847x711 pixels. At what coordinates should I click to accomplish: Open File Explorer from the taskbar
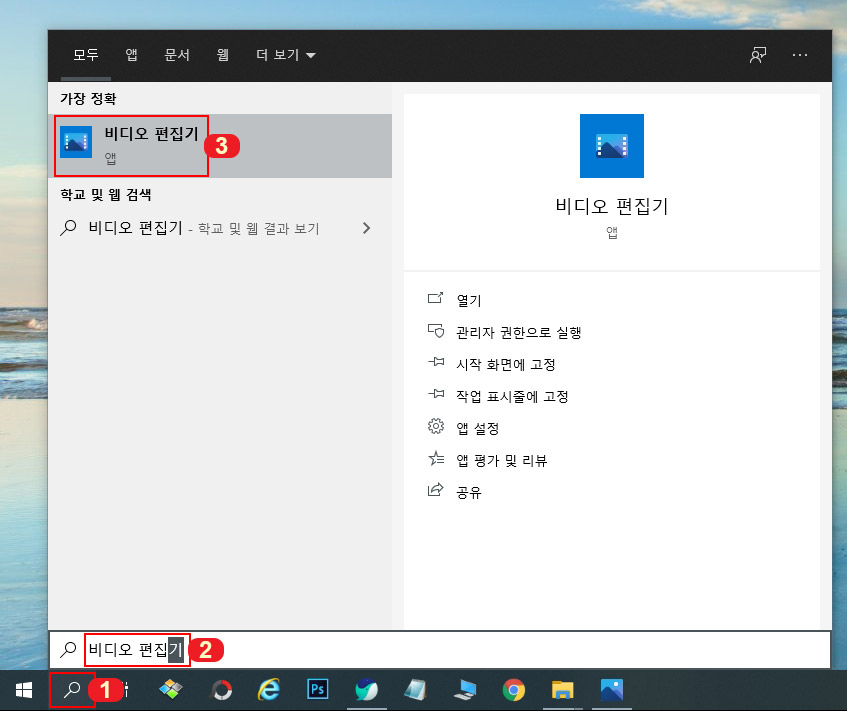tap(562, 689)
